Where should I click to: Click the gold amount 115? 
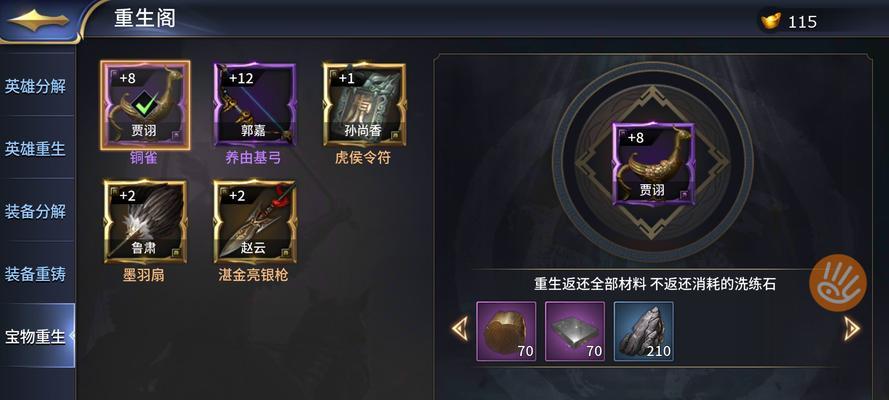click(802, 22)
